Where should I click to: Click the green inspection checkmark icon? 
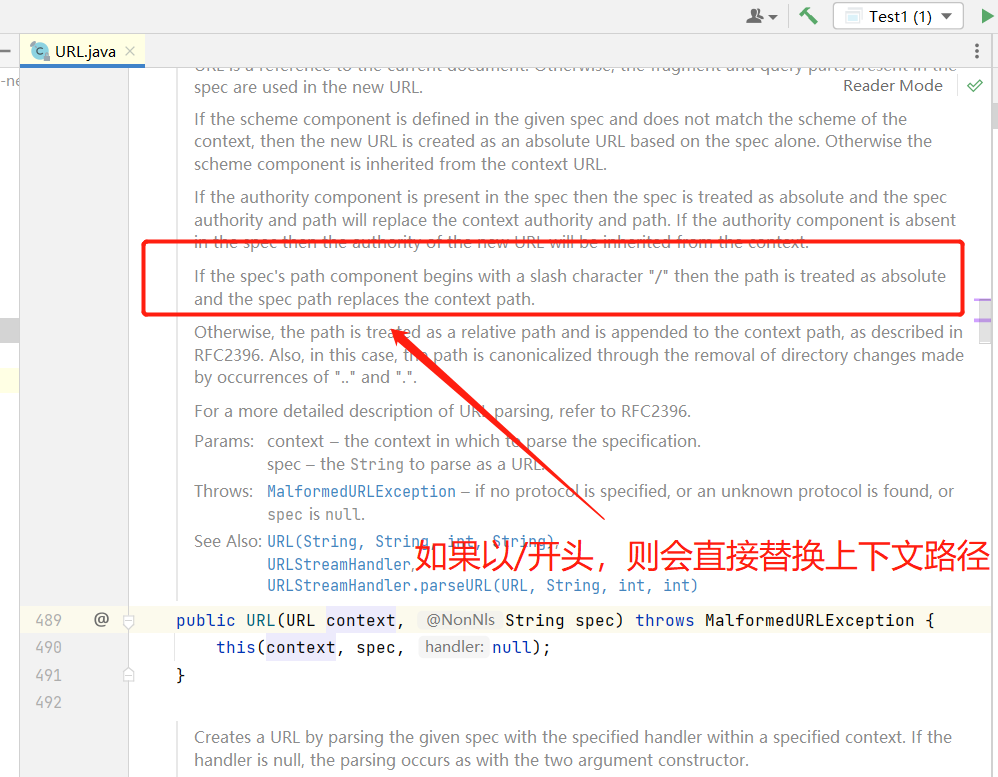pos(974,86)
